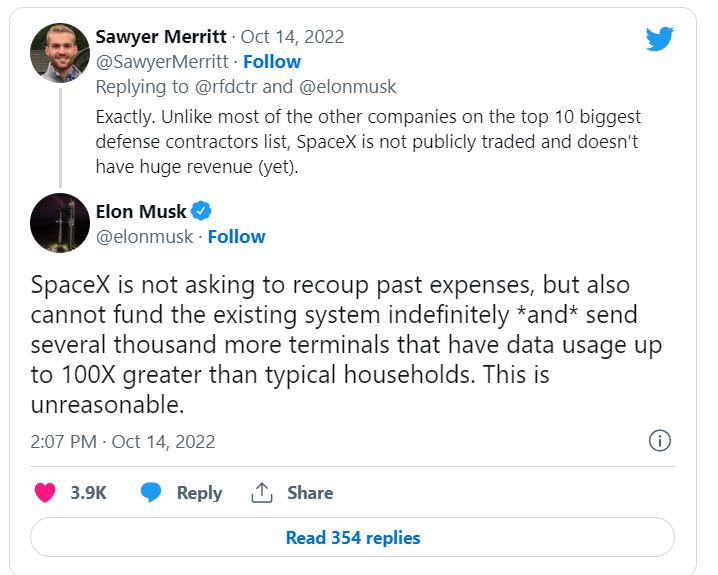
Task: Click the Twitter bird logo
Action: point(659,38)
